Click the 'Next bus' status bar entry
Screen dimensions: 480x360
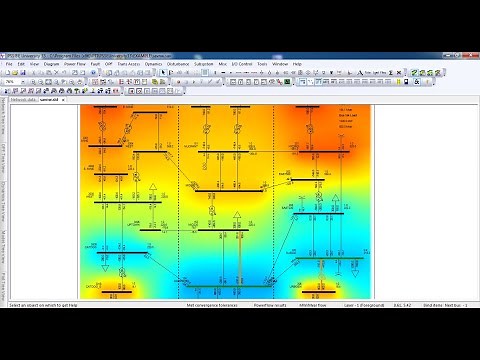[456, 305]
